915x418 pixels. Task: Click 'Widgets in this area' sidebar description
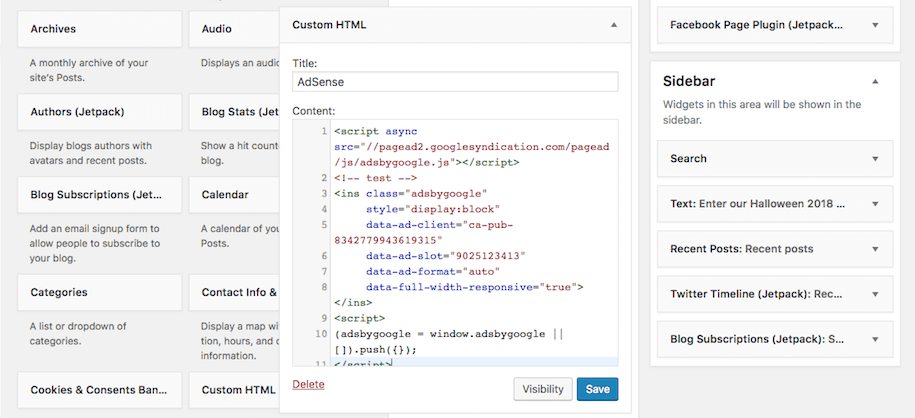(x=762, y=113)
